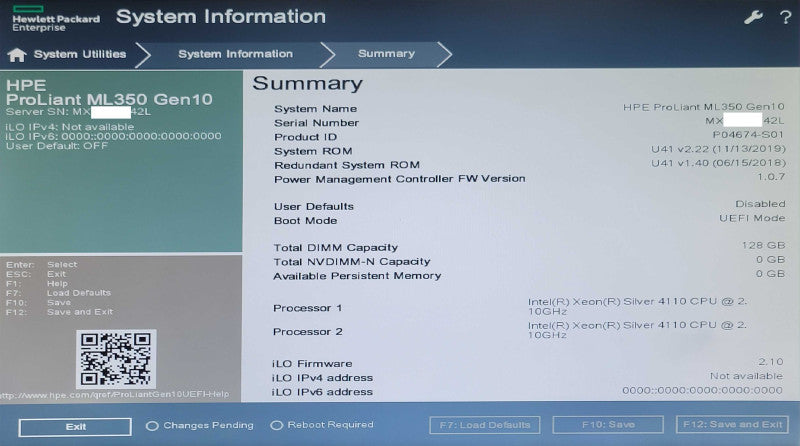Click the Changes Pending indicator circle
The height and width of the screenshot is (446, 800).
[152, 426]
